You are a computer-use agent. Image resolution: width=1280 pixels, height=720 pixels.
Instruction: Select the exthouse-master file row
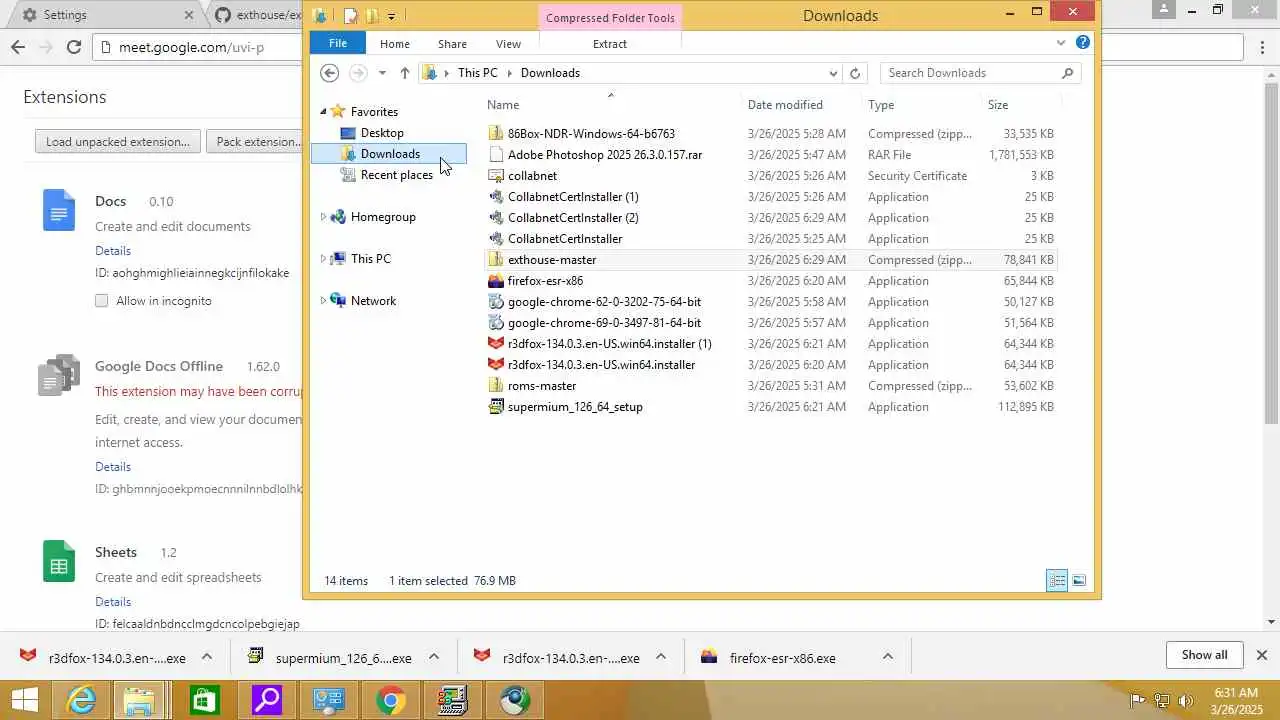tap(770, 260)
